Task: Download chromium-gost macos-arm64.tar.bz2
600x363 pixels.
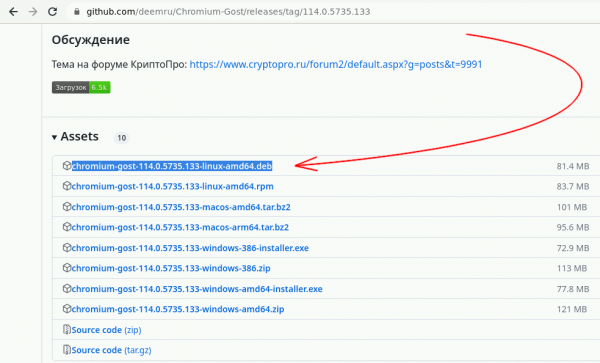Action: point(180,227)
